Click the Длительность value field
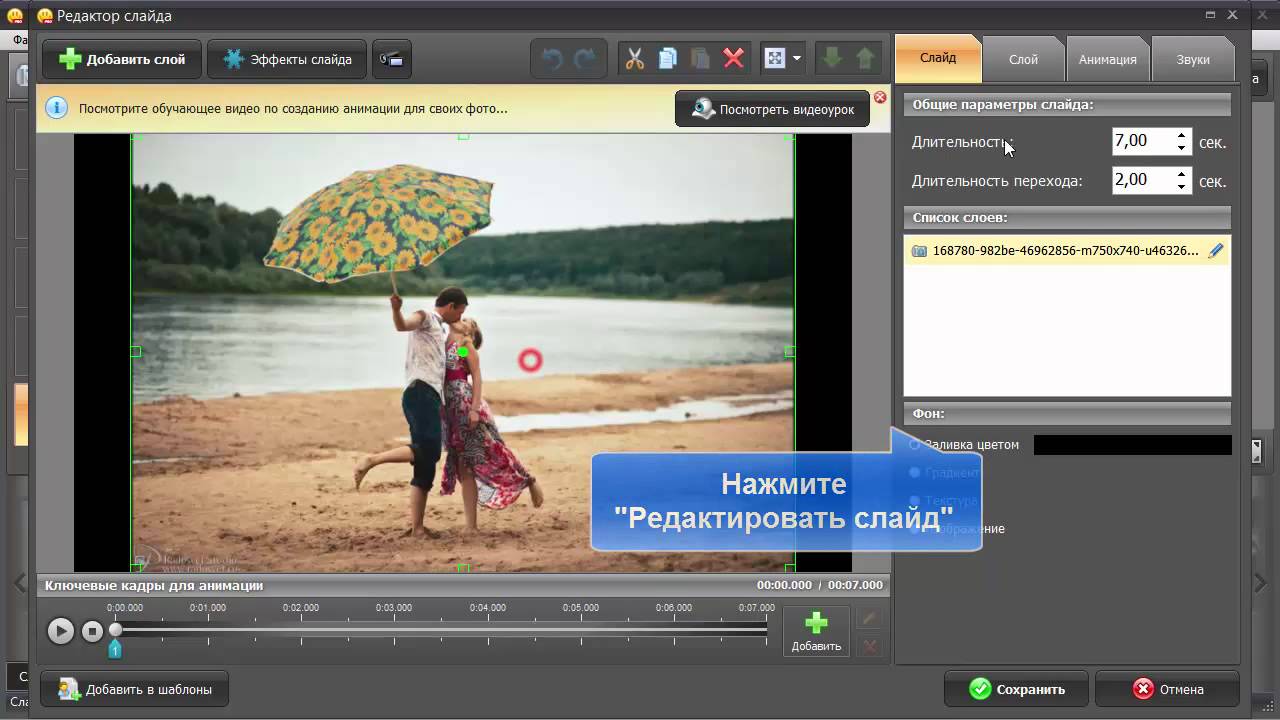 [1142, 141]
